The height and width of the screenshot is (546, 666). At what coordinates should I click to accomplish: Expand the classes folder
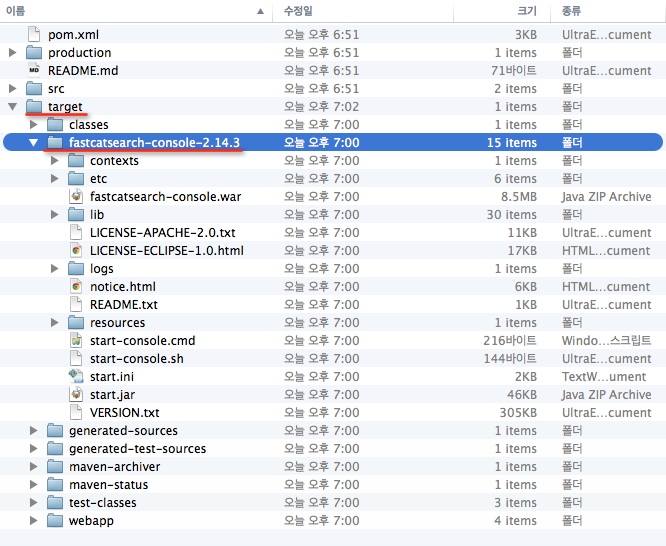pos(34,124)
